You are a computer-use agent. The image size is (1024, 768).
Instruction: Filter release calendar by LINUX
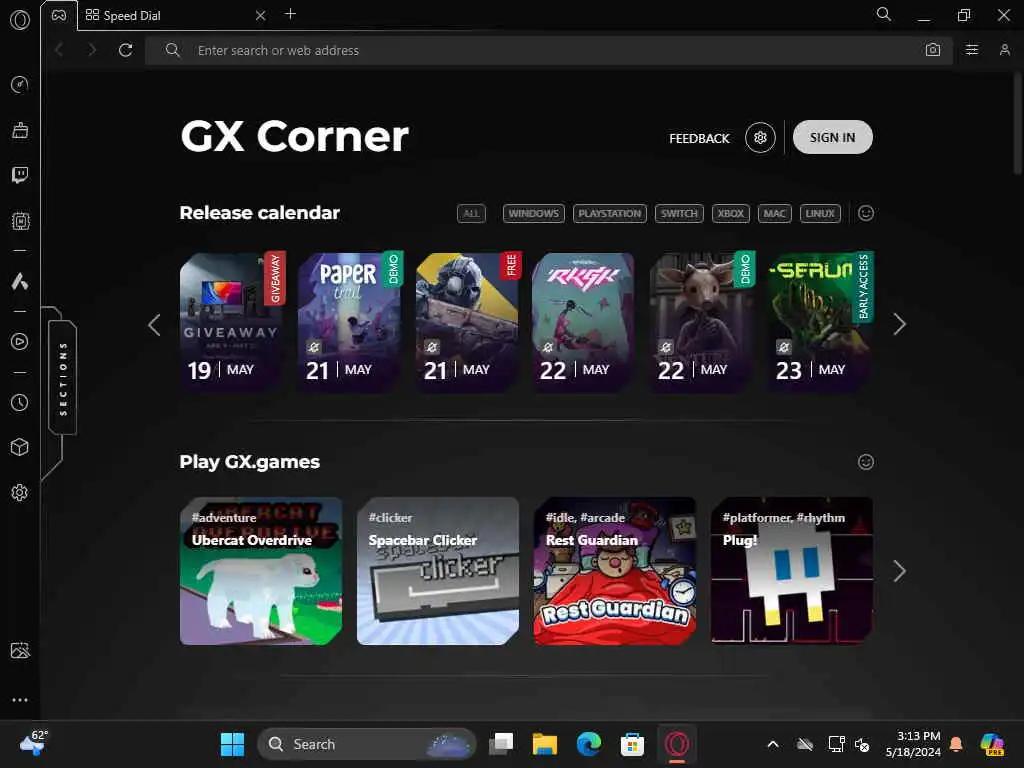tap(820, 214)
